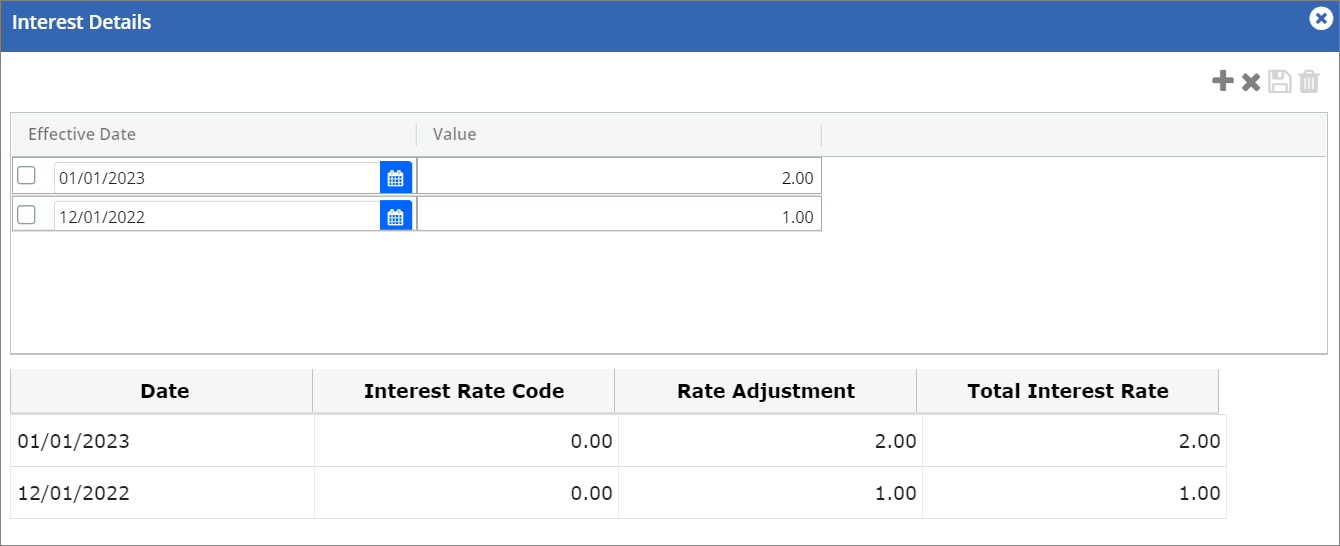Click the Value column header
This screenshot has width=1340, height=546.
point(455,134)
